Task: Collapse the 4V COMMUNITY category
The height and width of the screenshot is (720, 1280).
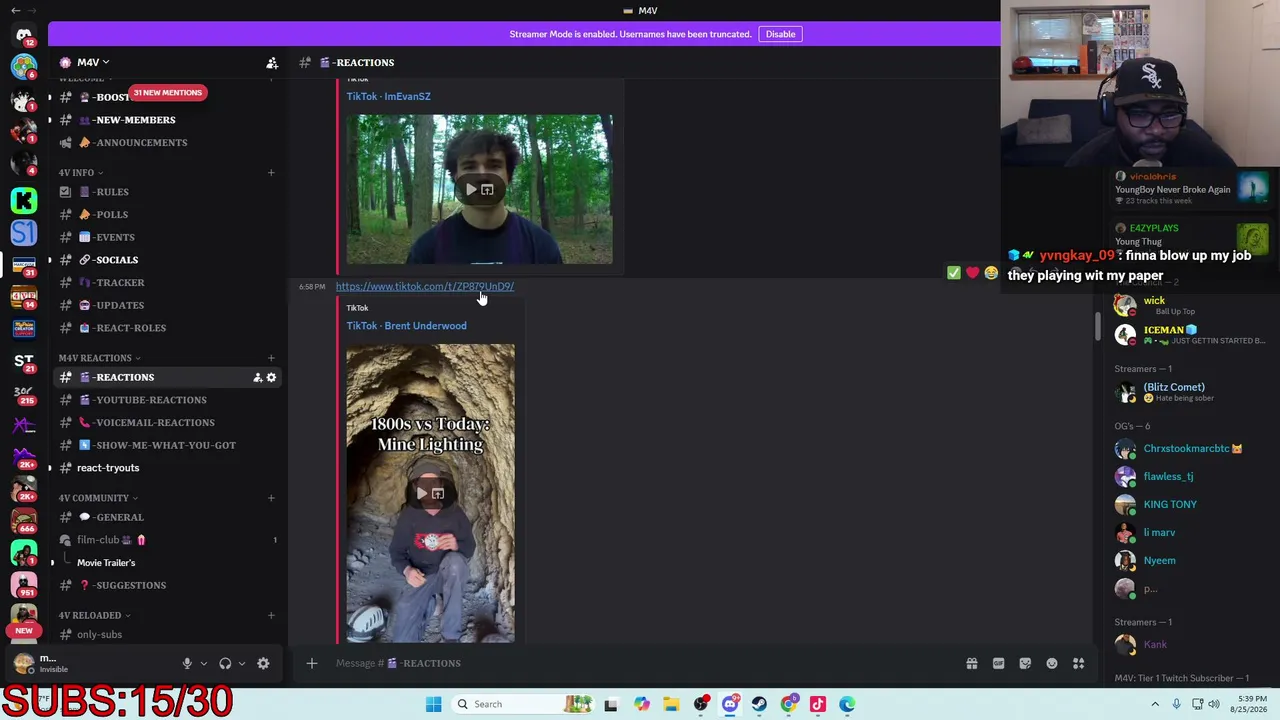Action: (x=98, y=498)
